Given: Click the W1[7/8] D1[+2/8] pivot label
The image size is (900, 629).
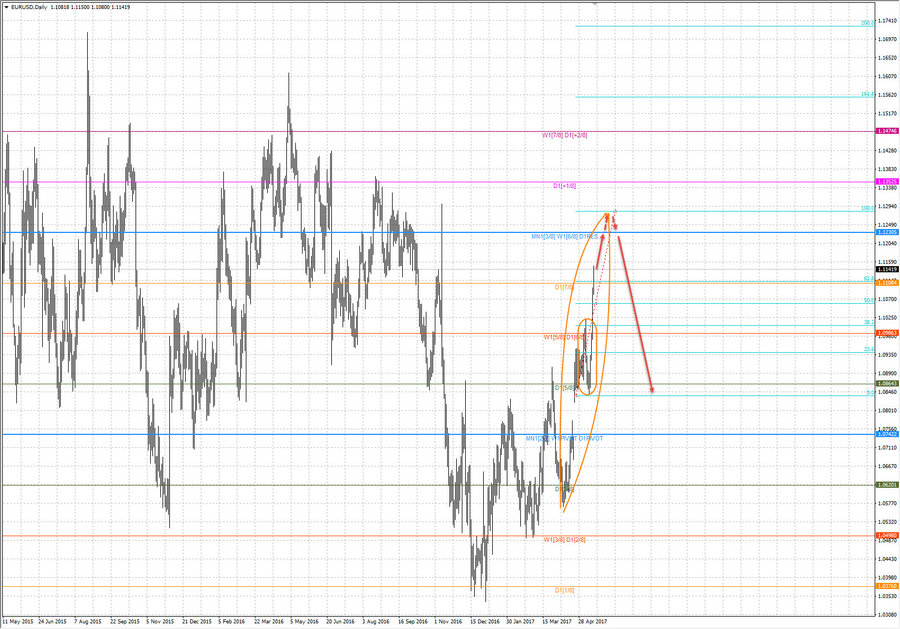Looking at the screenshot, I should pyautogui.click(x=564, y=135).
